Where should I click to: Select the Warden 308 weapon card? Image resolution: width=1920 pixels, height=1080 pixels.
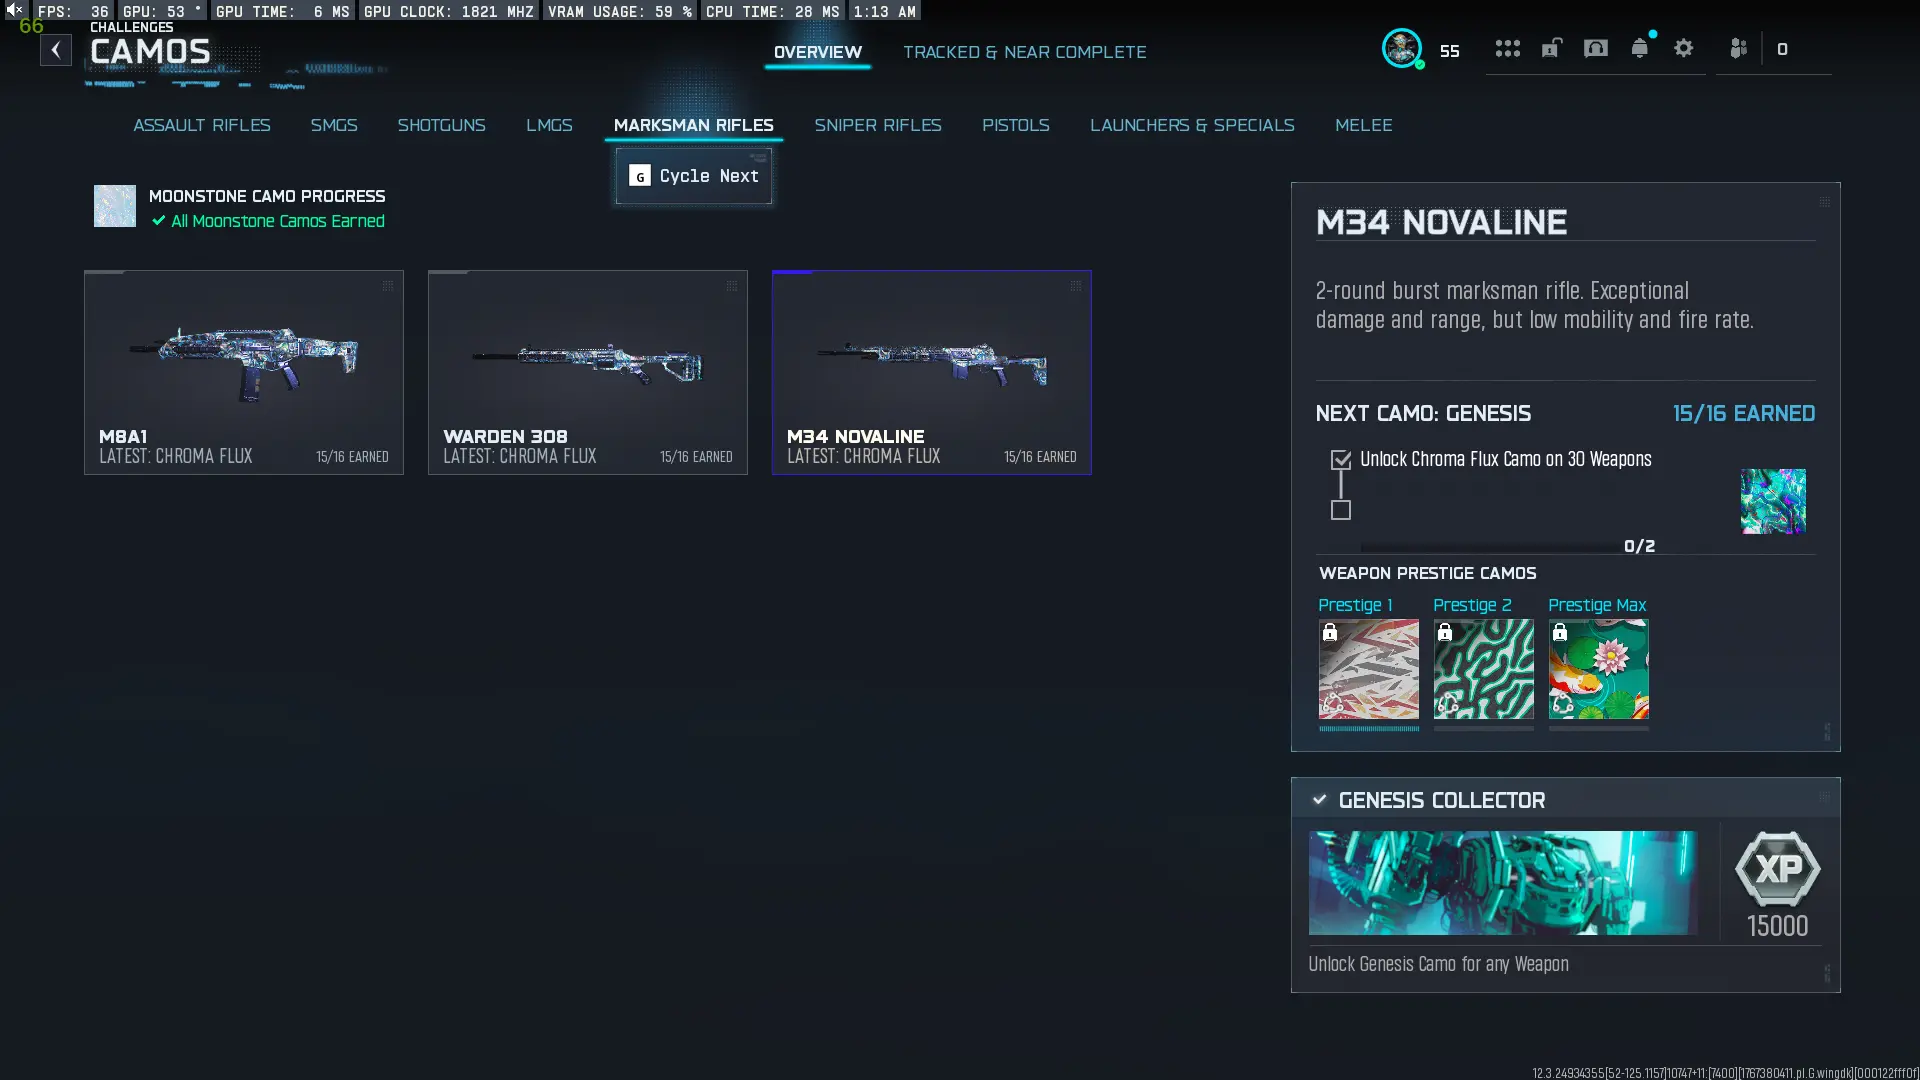point(587,372)
